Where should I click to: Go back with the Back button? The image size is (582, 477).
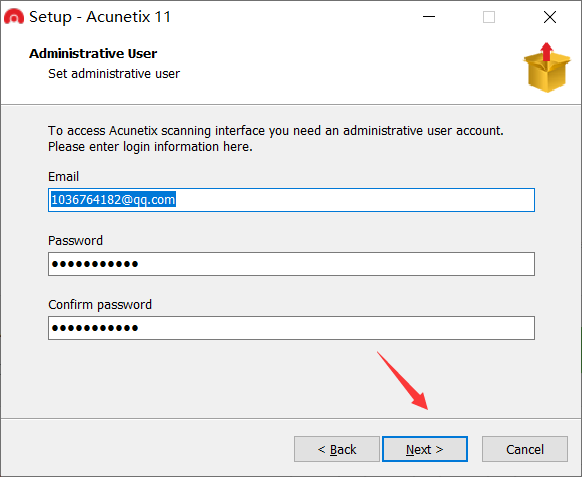[x=337, y=449]
